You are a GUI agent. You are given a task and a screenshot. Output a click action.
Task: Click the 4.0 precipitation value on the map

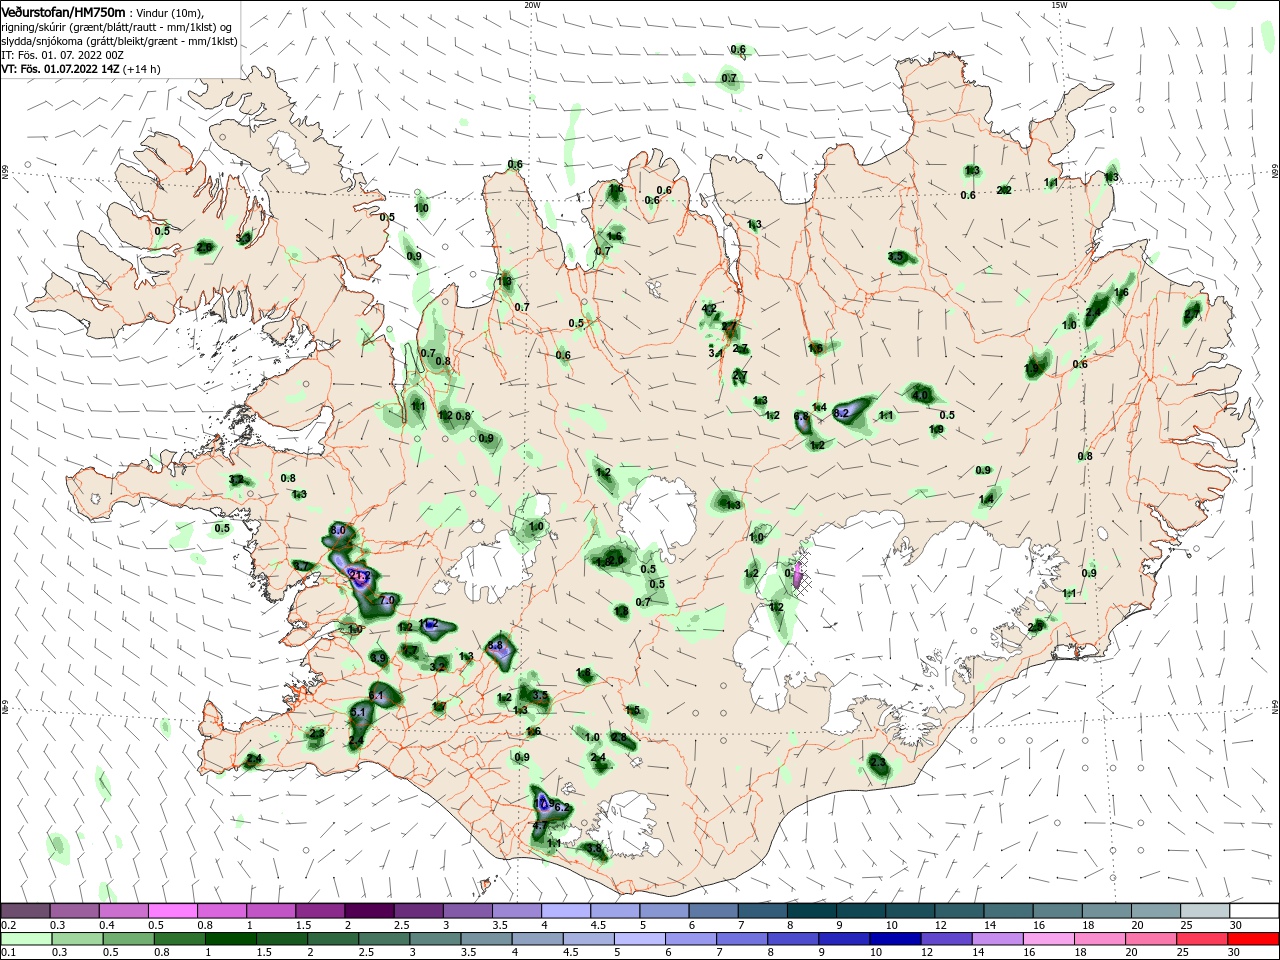[x=921, y=396]
